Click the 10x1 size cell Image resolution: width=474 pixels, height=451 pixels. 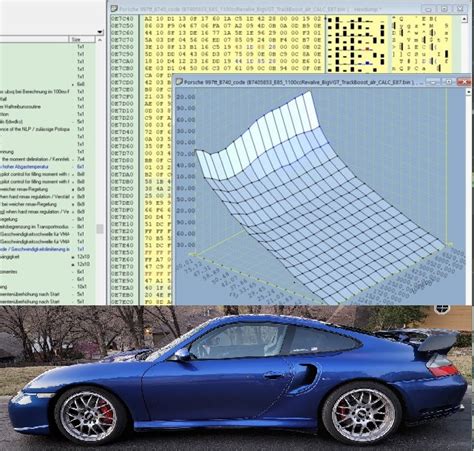pos(80,287)
